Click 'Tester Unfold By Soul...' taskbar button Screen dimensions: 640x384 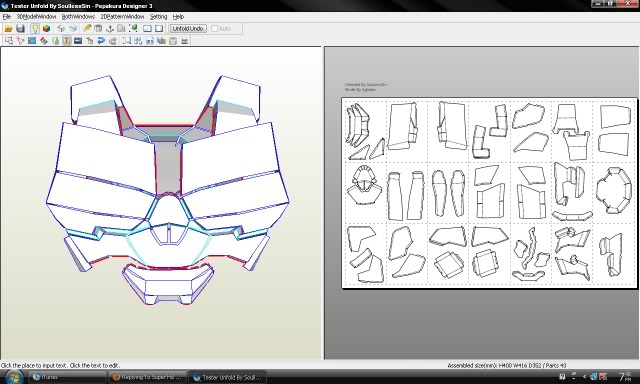click(x=228, y=377)
